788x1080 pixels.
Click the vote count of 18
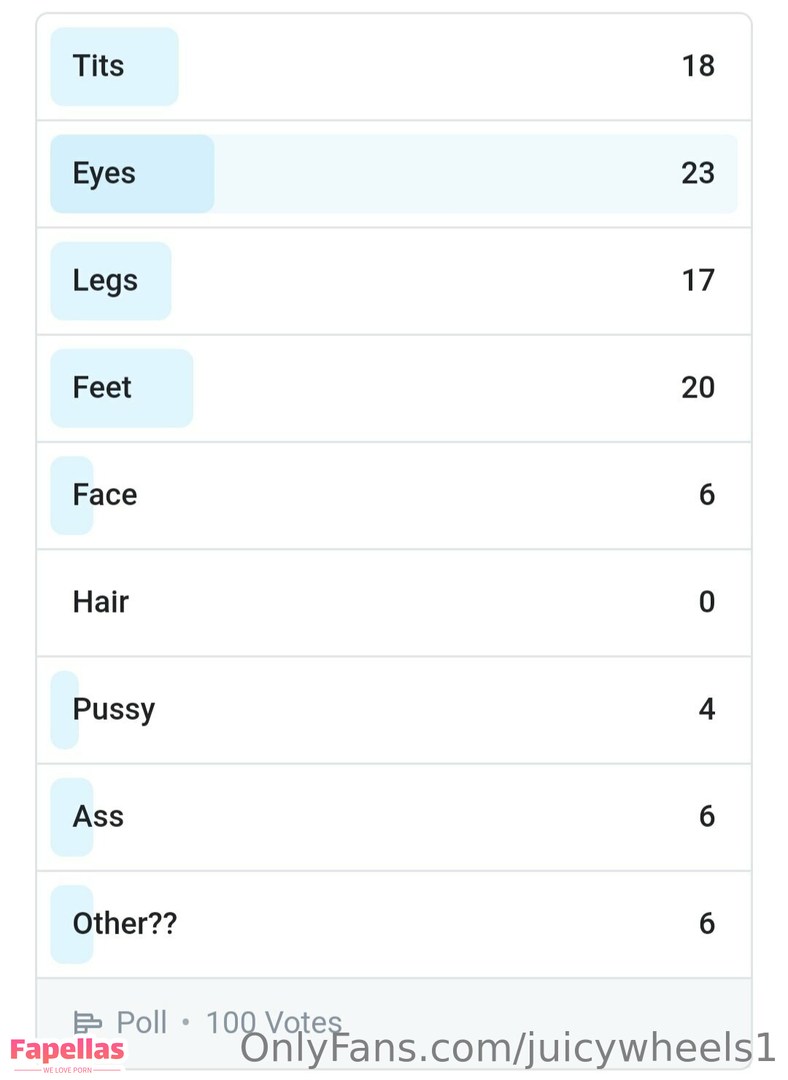(x=698, y=66)
